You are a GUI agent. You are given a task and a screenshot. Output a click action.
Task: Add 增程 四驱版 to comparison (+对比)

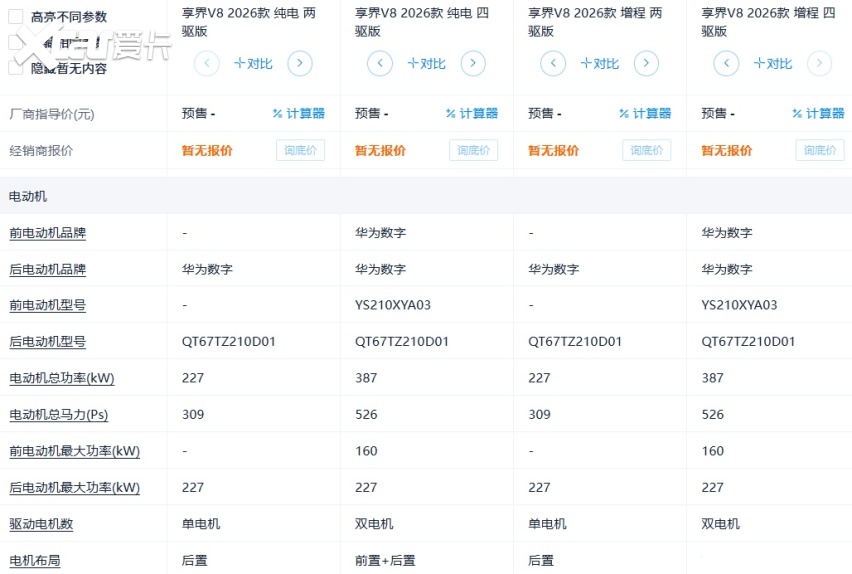click(x=773, y=64)
